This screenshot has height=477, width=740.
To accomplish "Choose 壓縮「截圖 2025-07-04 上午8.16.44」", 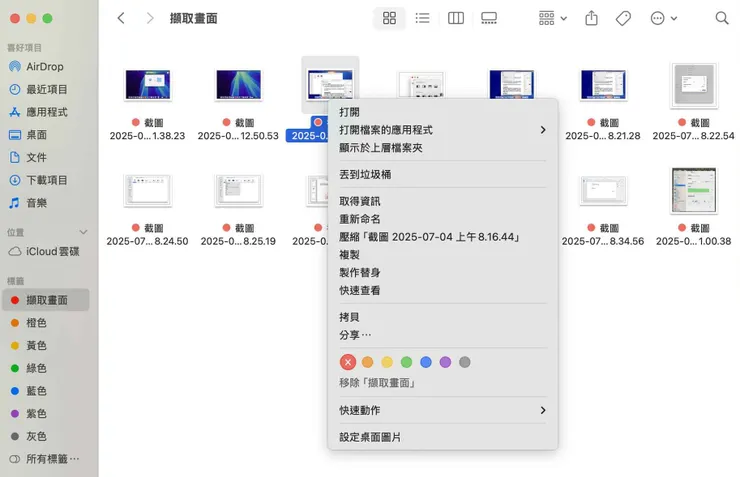I will point(443,237).
